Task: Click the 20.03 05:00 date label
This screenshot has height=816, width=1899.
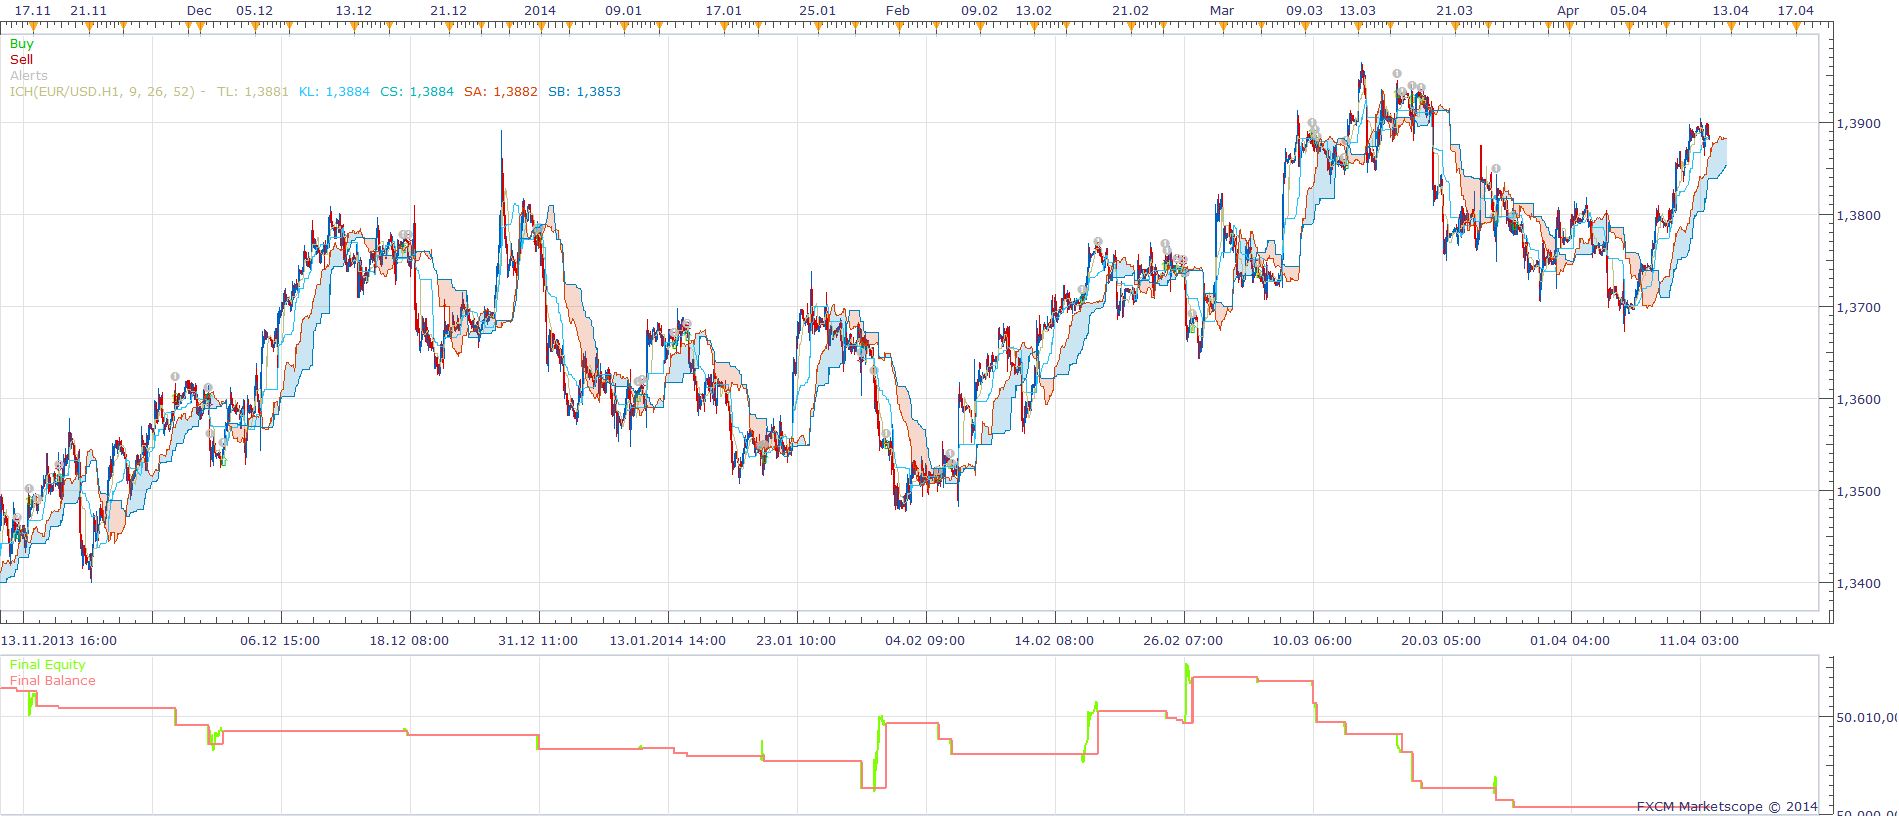Action: pos(1441,641)
